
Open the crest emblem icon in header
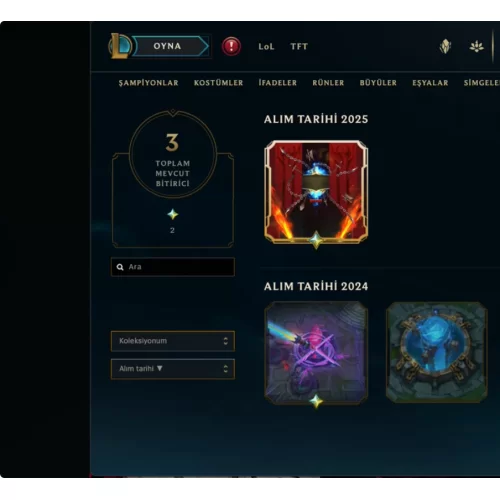tap(445, 46)
